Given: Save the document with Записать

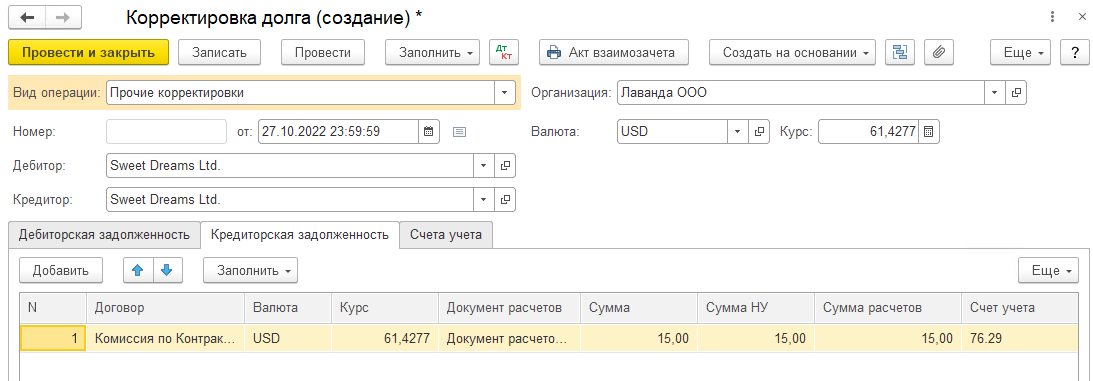Looking at the screenshot, I should 219,52.
